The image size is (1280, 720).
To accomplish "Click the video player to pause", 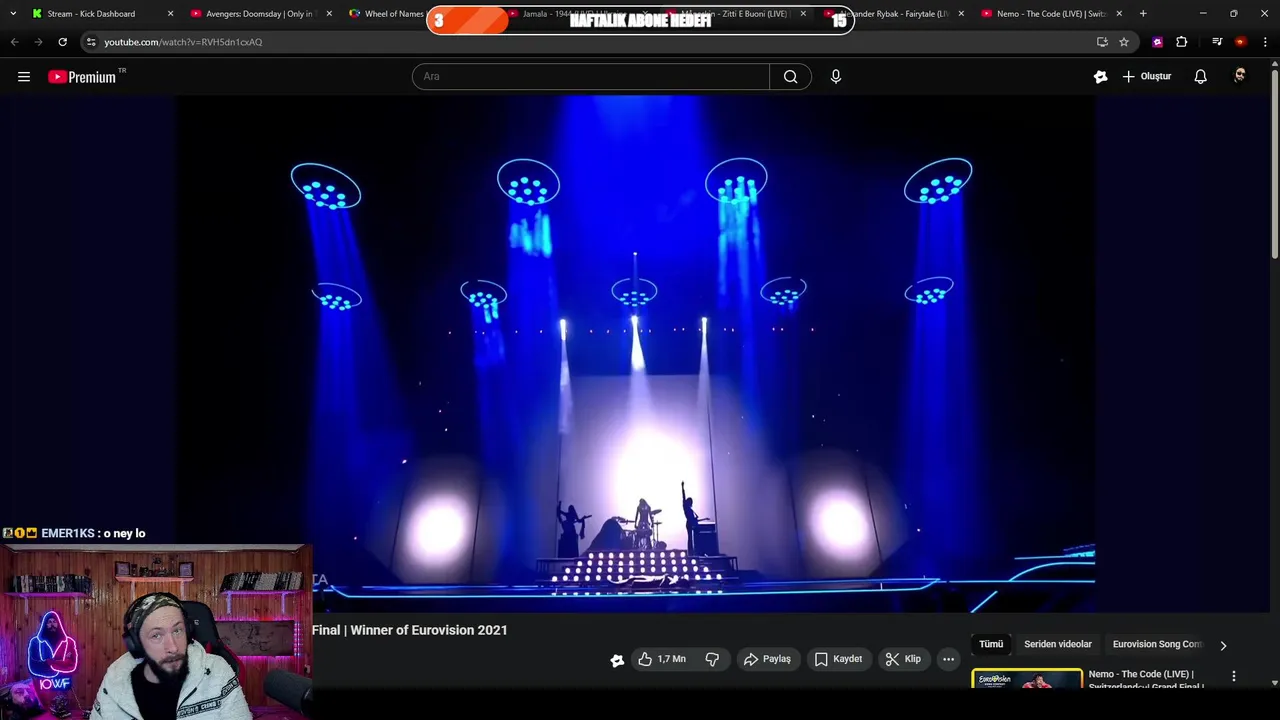I will (x=636, y=353).
